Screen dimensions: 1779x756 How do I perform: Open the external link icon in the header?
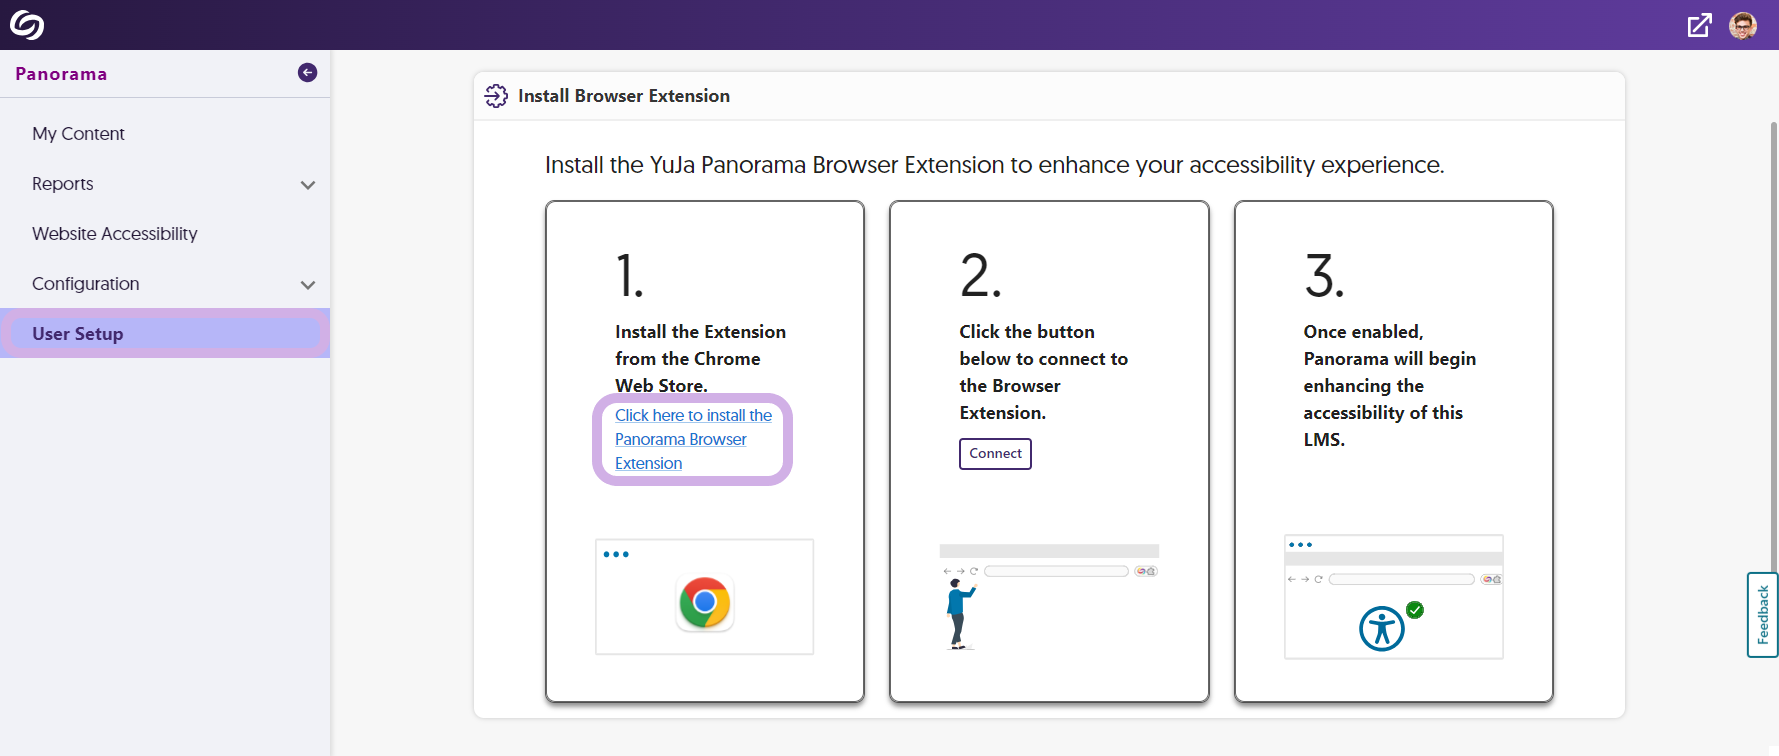pos(1699,25)
